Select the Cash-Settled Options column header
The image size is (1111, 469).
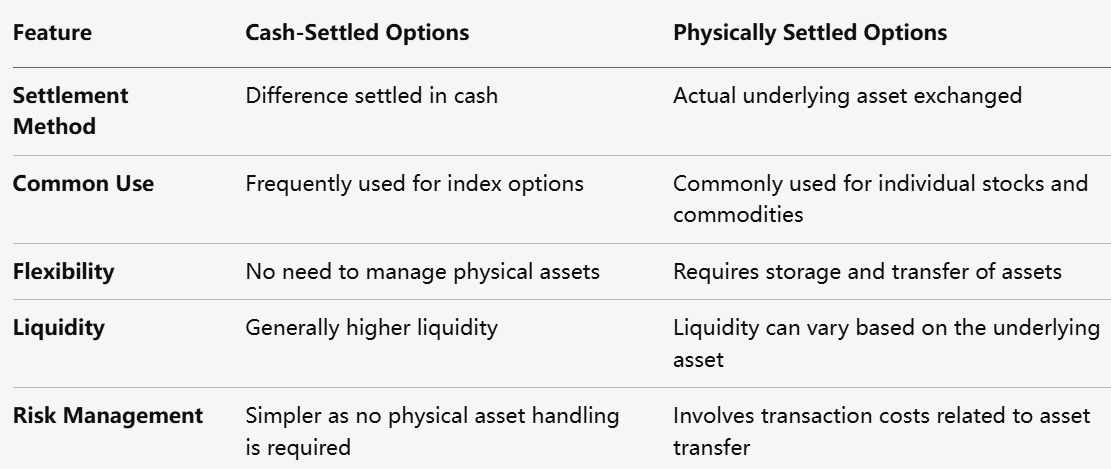(x=357, y=33)
